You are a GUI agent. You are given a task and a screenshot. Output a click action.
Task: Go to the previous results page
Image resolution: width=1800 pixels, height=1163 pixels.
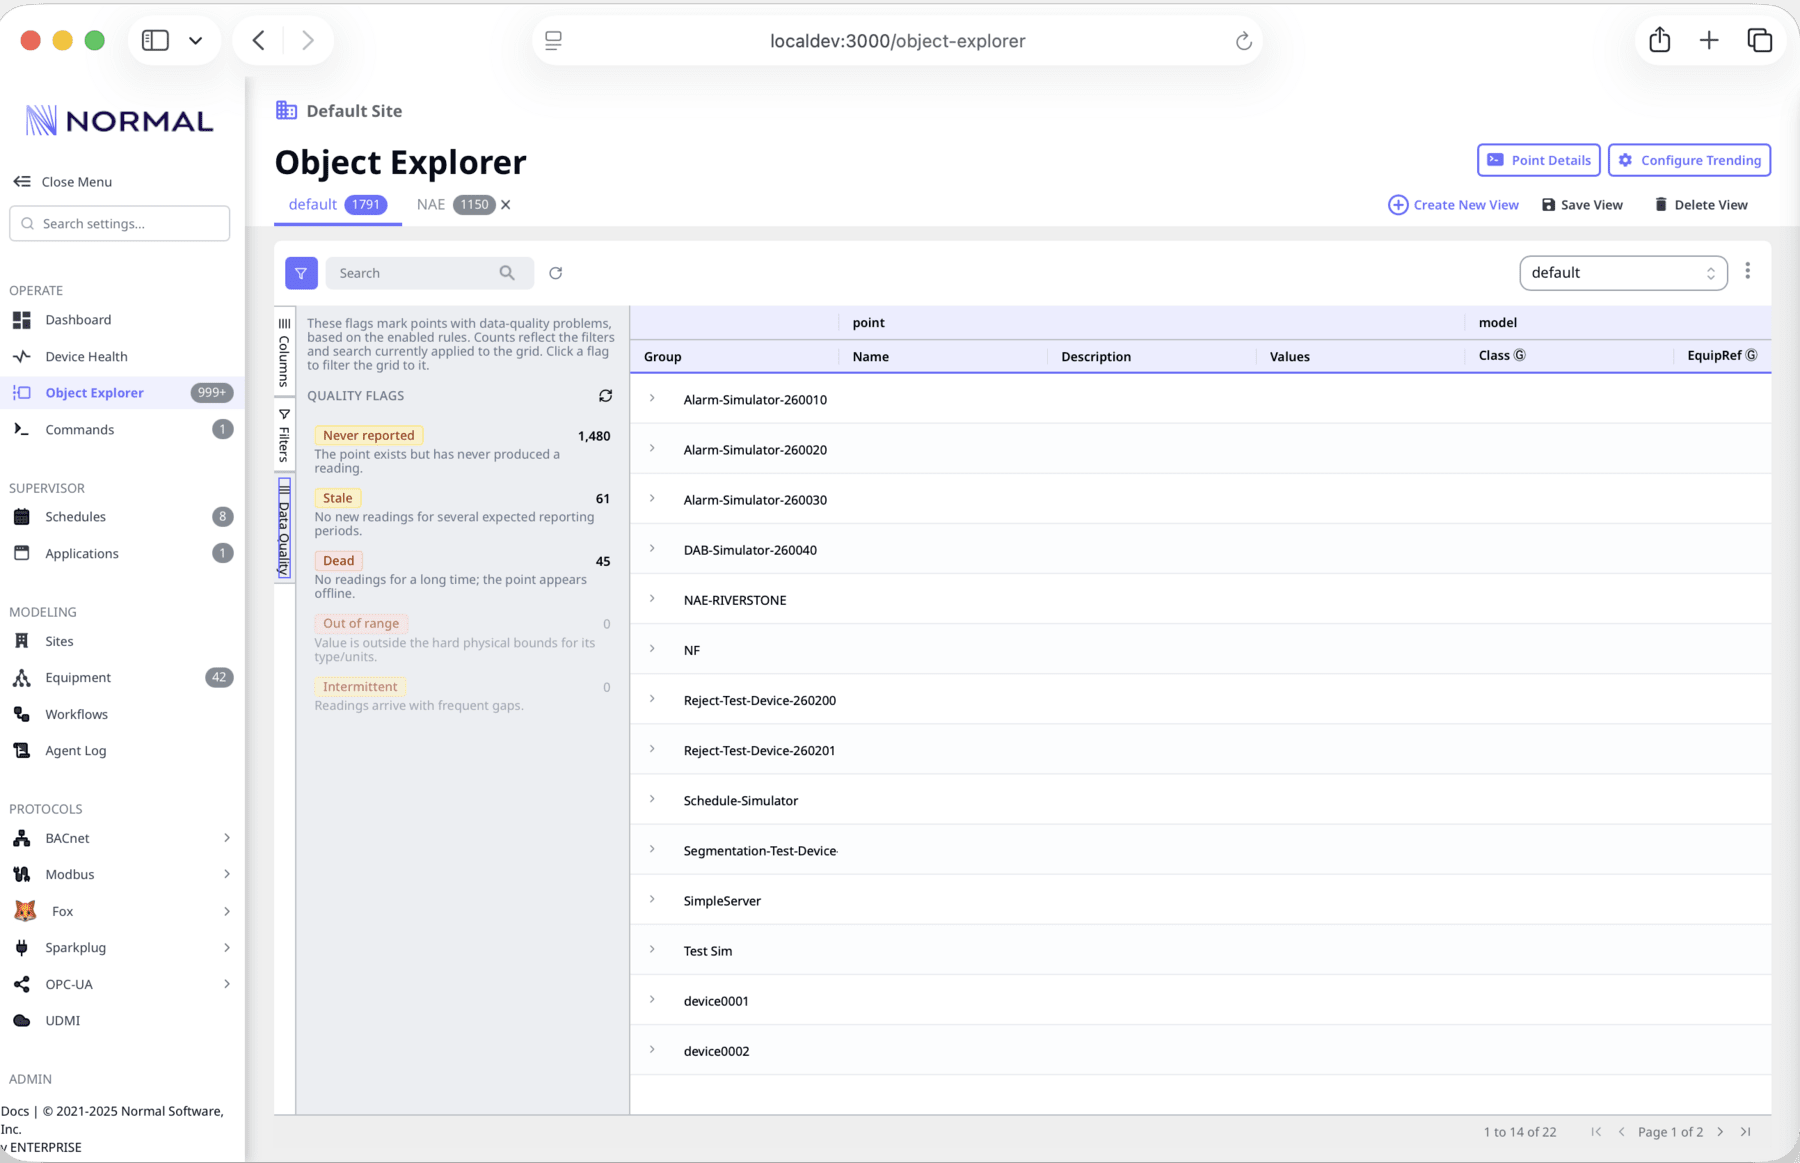1621,1132
